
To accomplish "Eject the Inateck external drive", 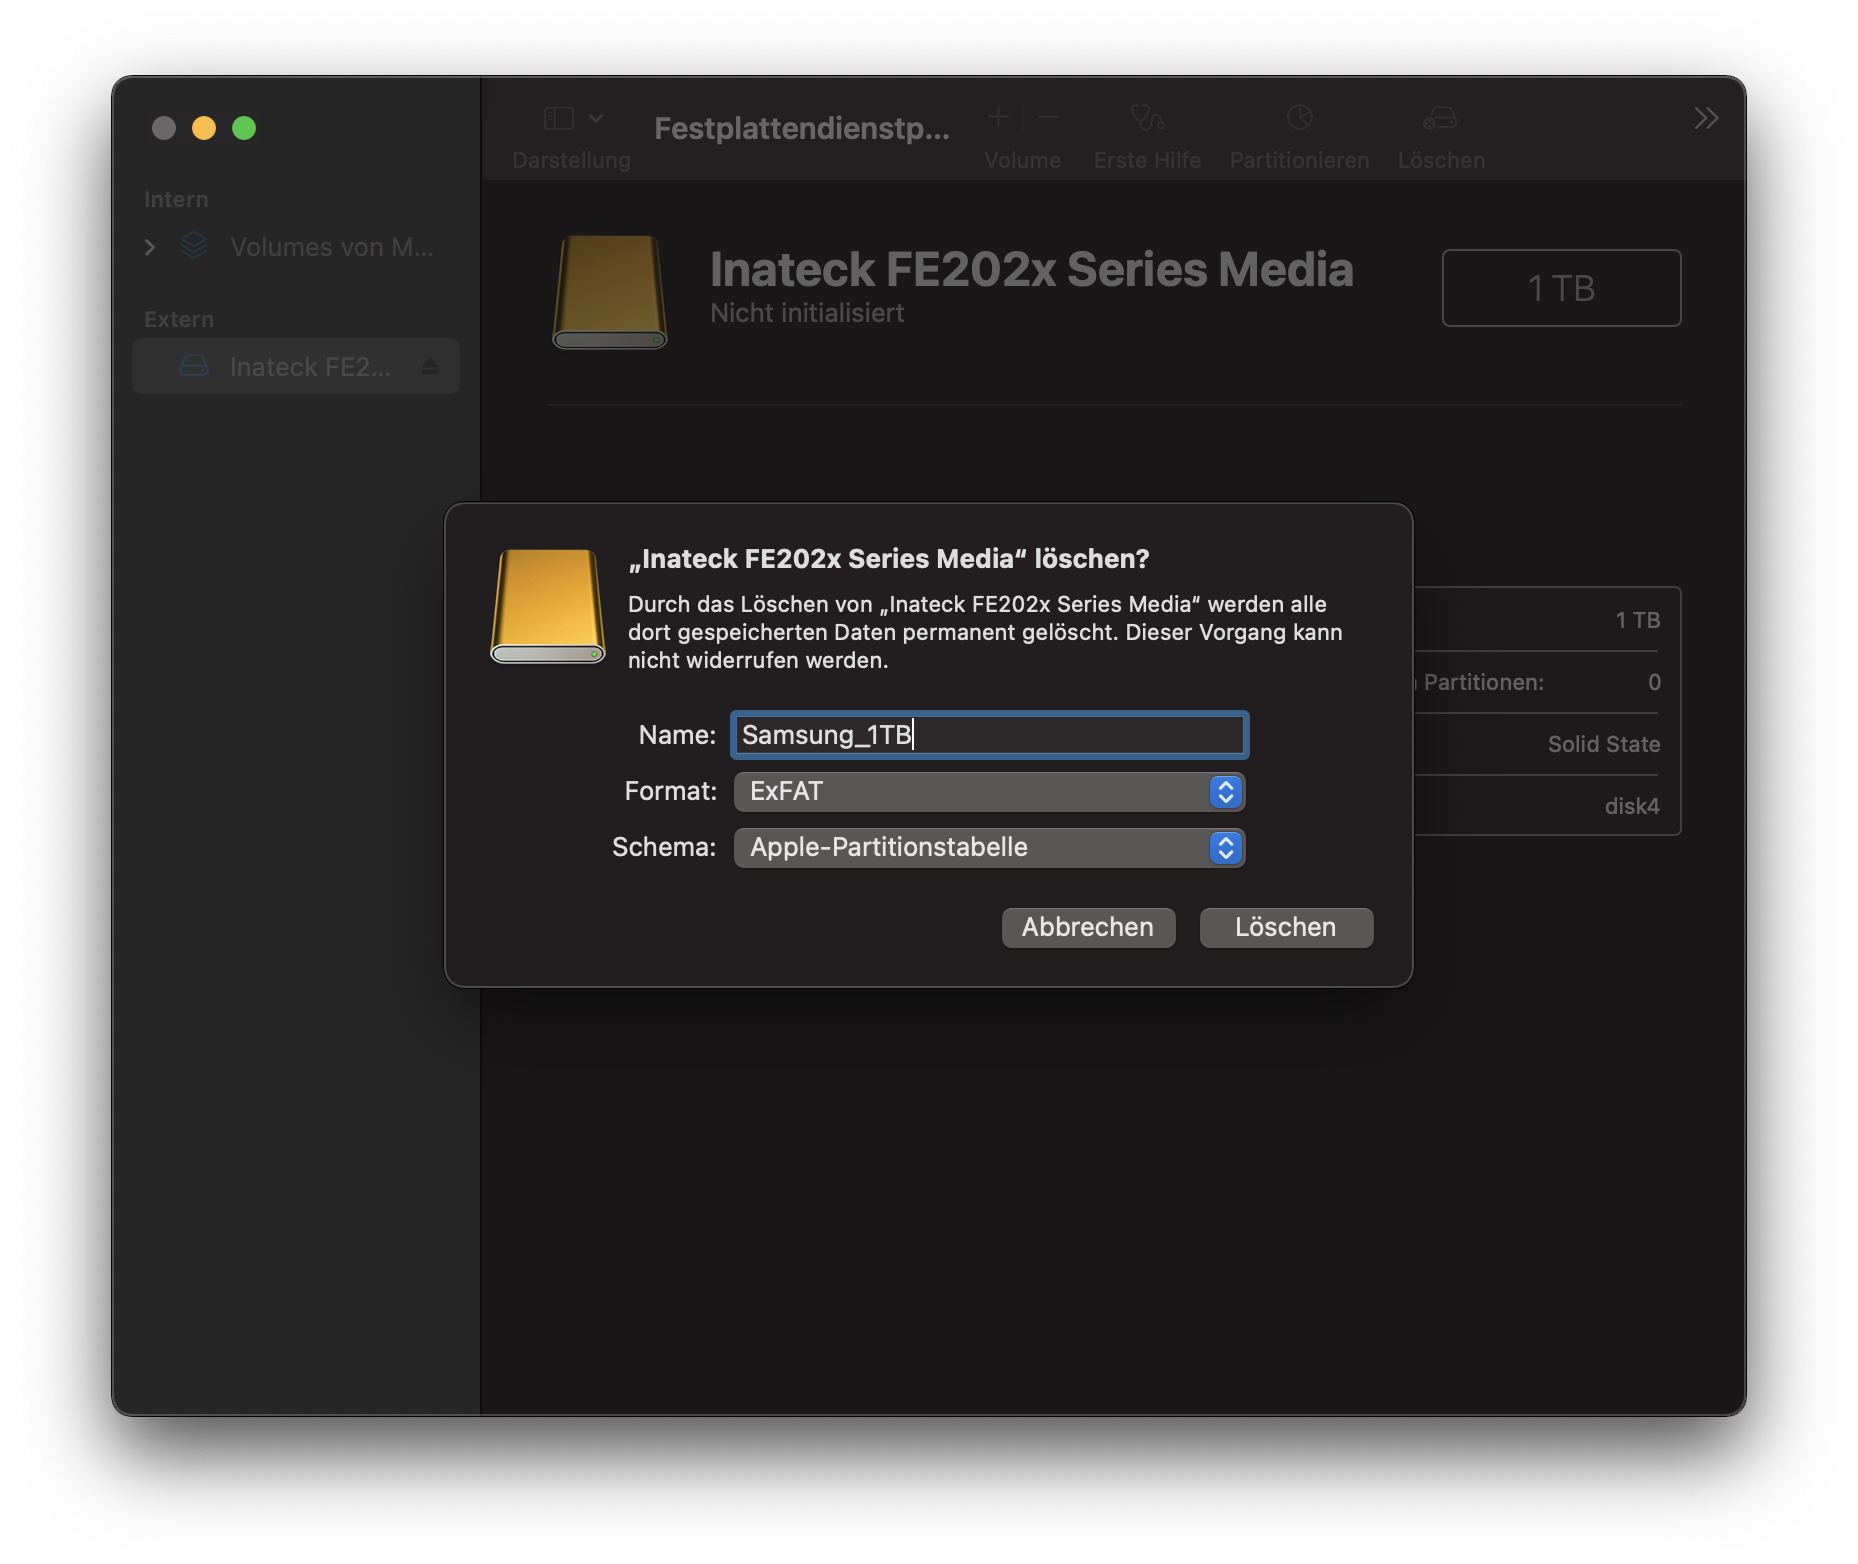I will pyautogui.click(x=430, y=367).
